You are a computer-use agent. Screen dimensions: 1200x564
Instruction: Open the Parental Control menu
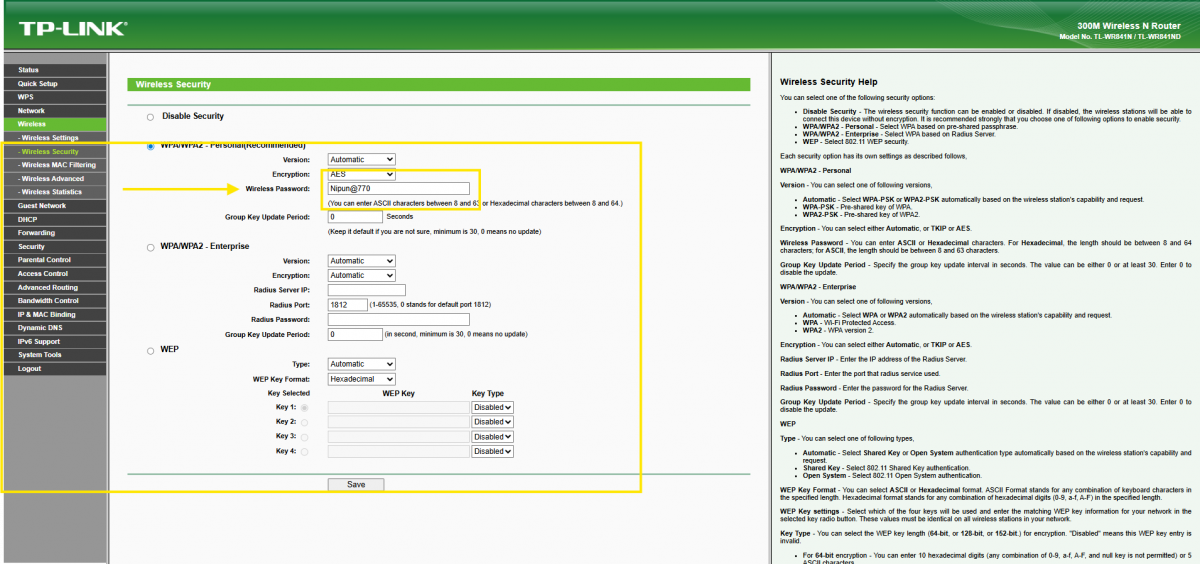coord(53,260)
